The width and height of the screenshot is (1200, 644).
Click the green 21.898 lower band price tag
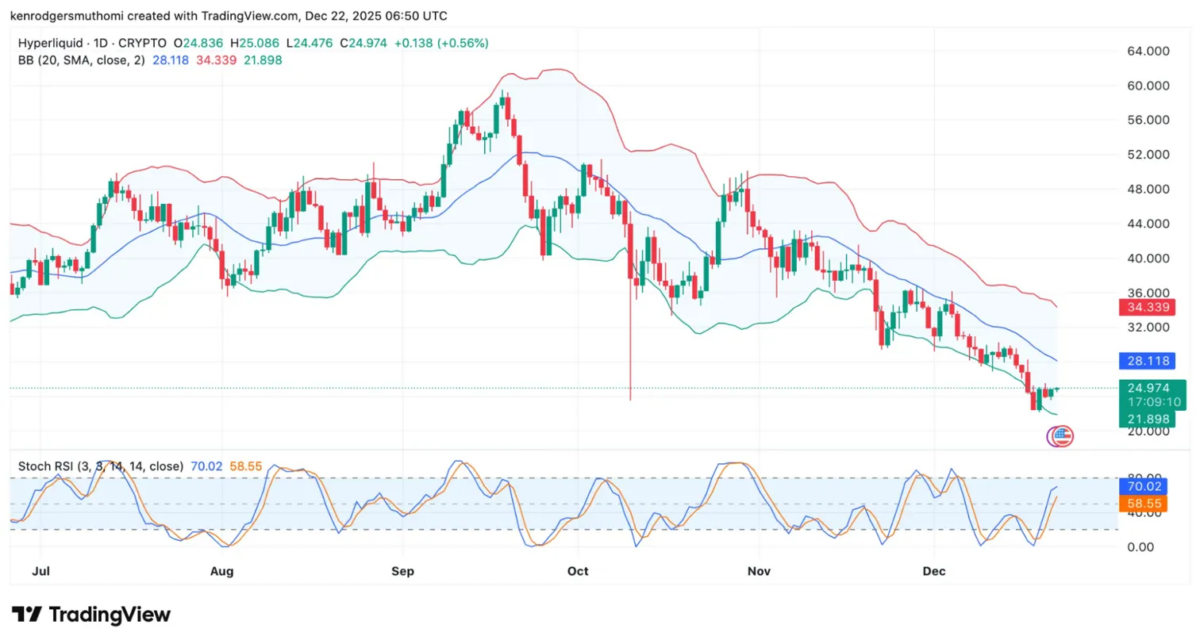1147,419
